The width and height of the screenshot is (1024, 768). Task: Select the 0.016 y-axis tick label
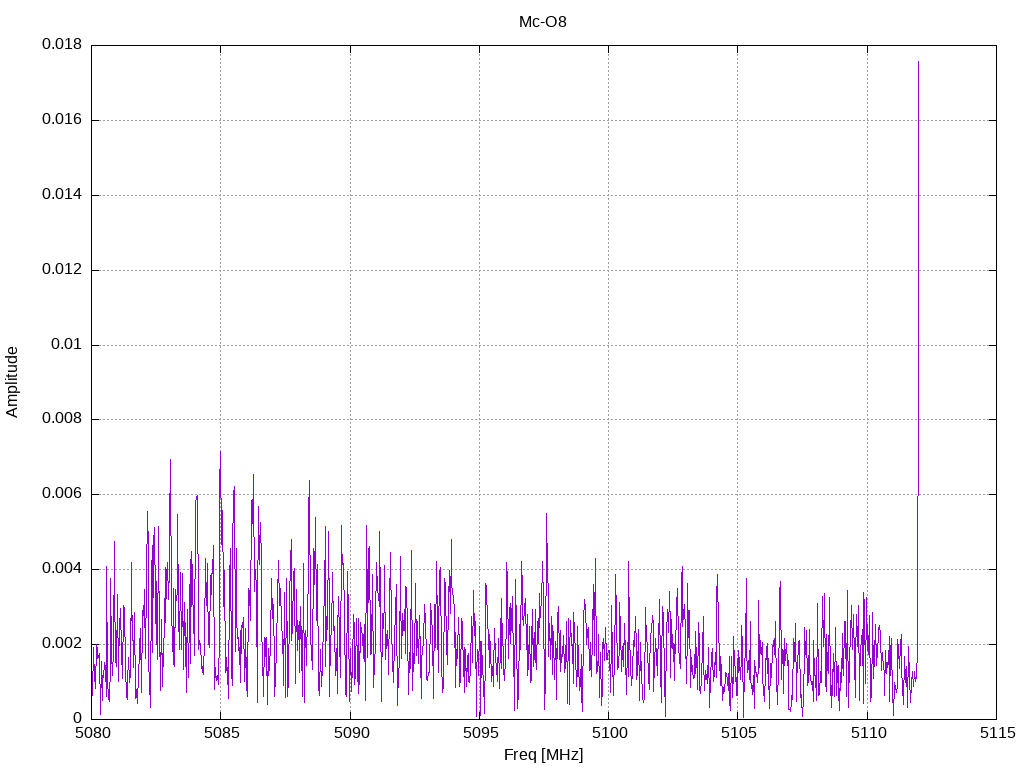point(61,120)
